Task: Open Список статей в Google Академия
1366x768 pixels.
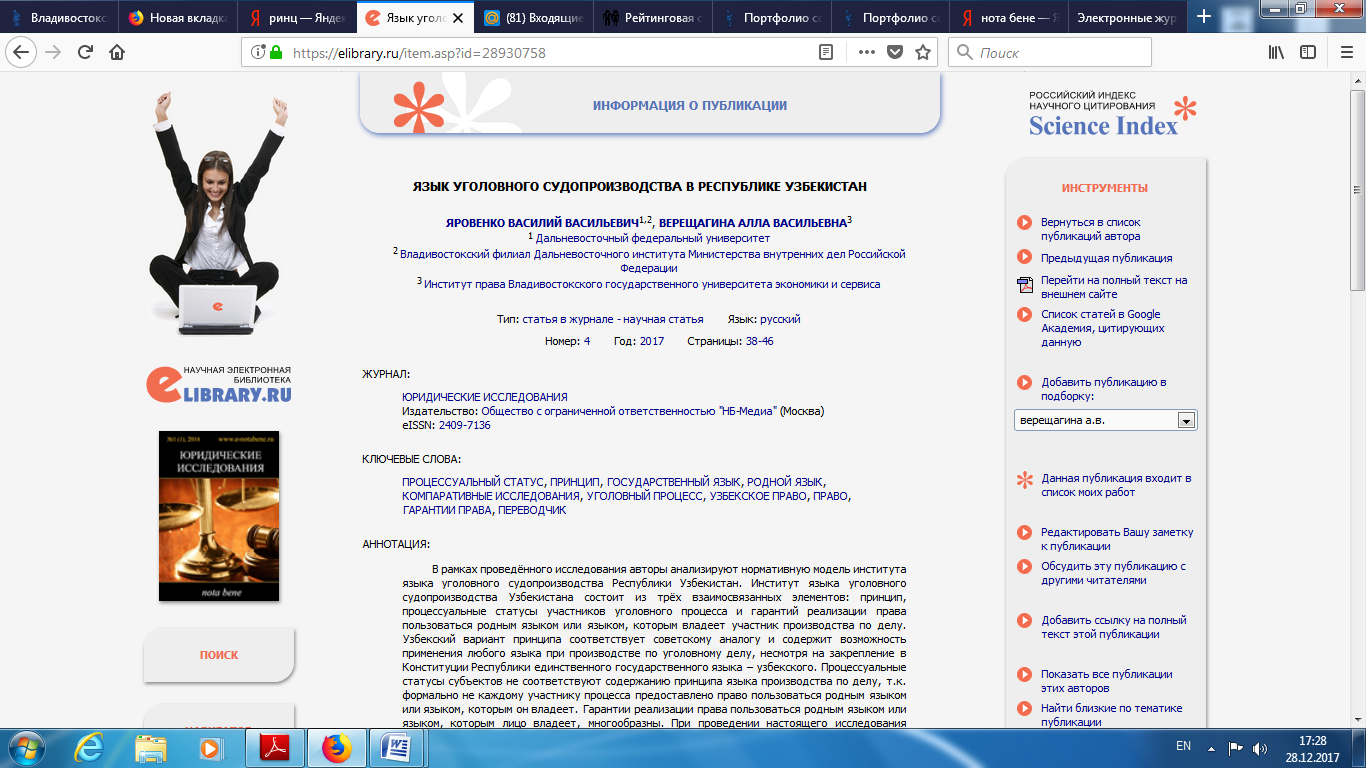Action: pyautogui.click(x=1101, y=328)
